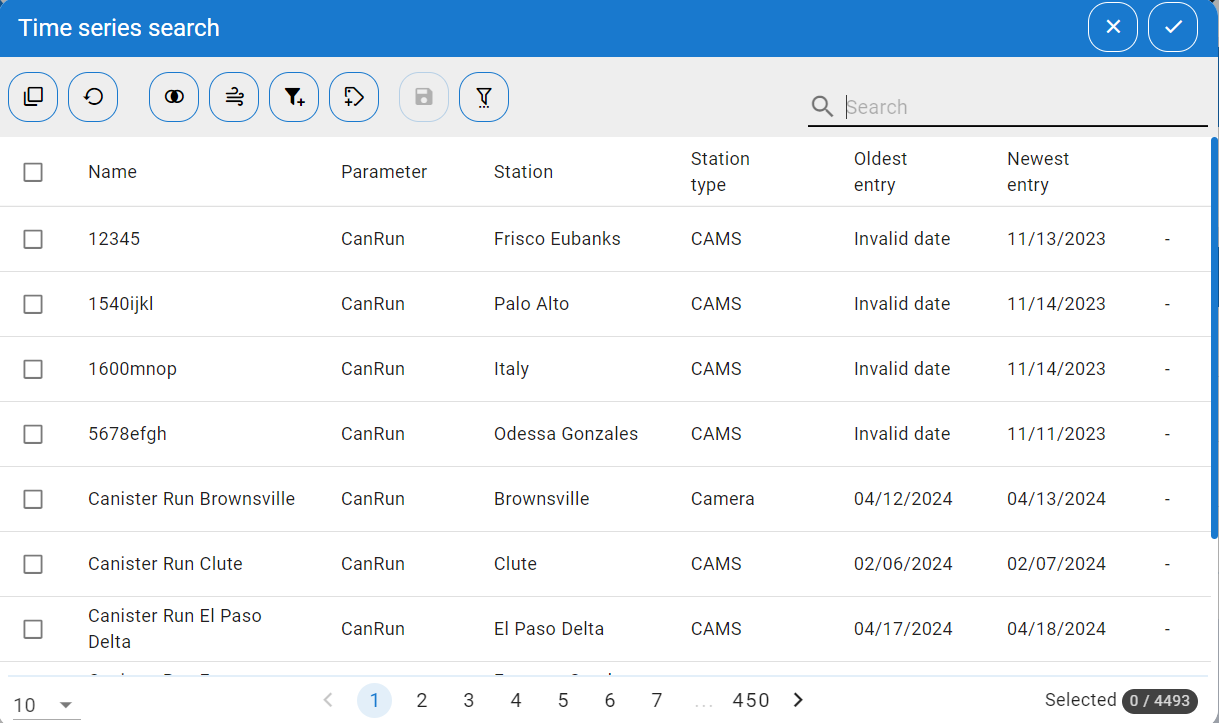Sort by the Station type column header

[x=720, y=172]
